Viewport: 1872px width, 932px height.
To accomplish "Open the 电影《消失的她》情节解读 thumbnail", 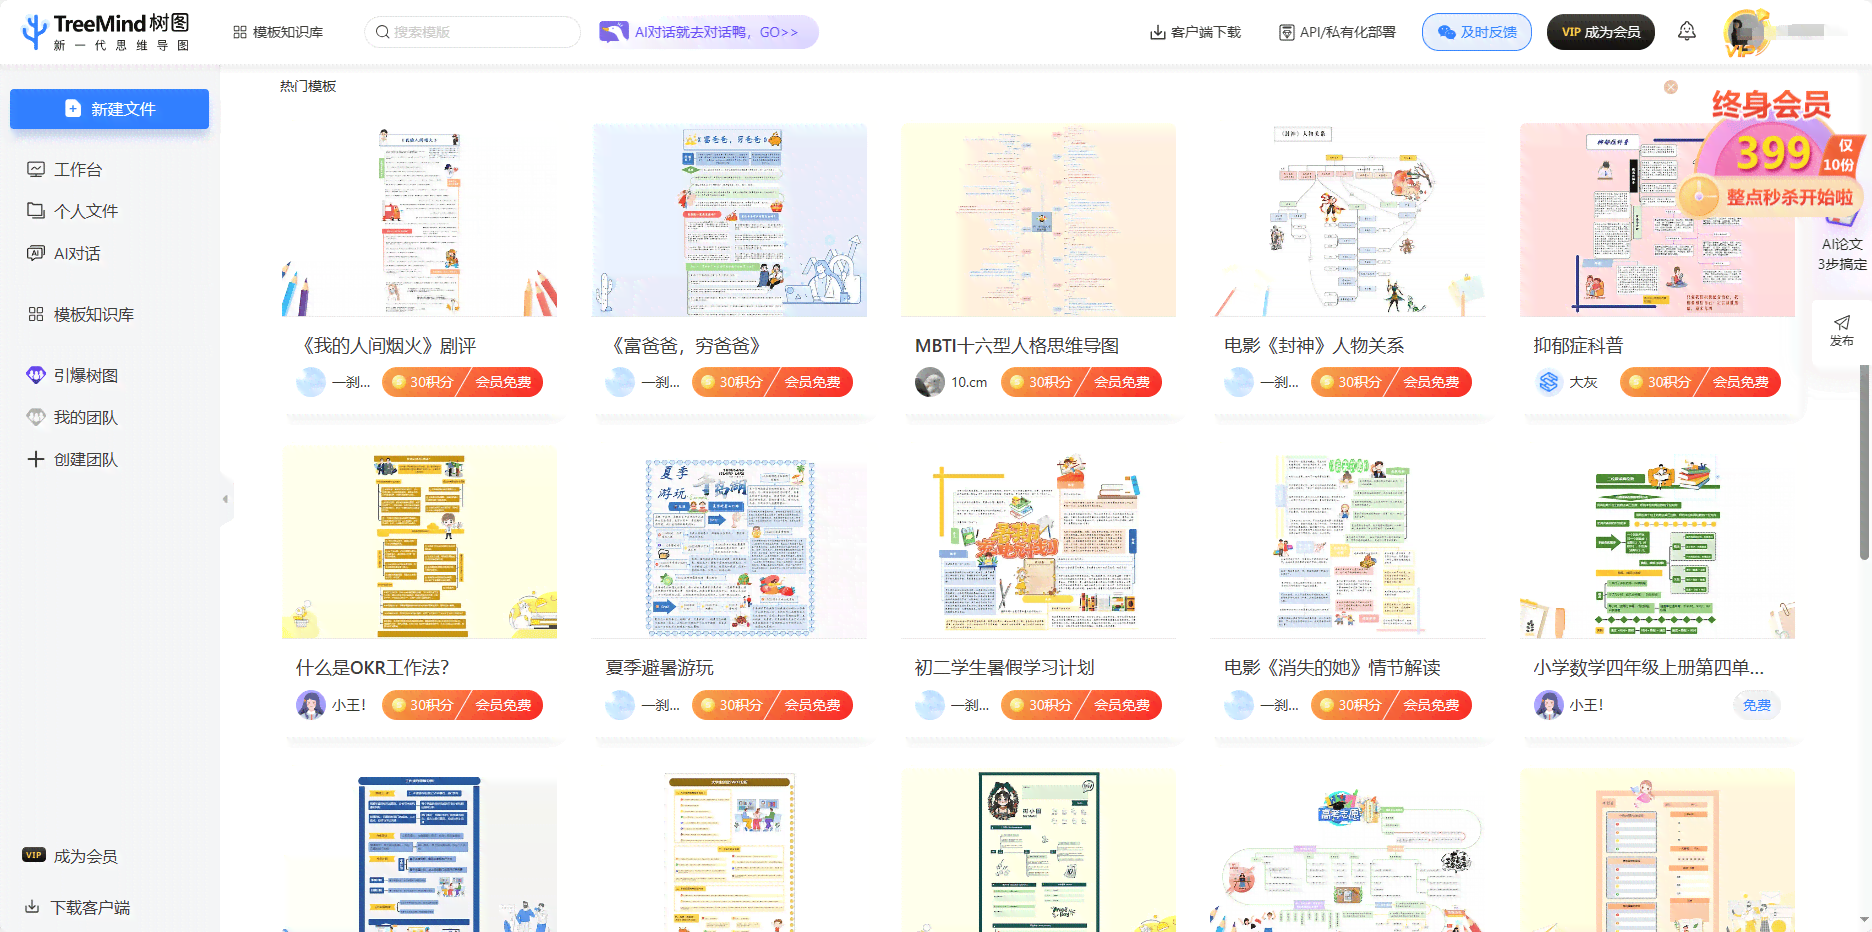I will [x=1348, y=543].
